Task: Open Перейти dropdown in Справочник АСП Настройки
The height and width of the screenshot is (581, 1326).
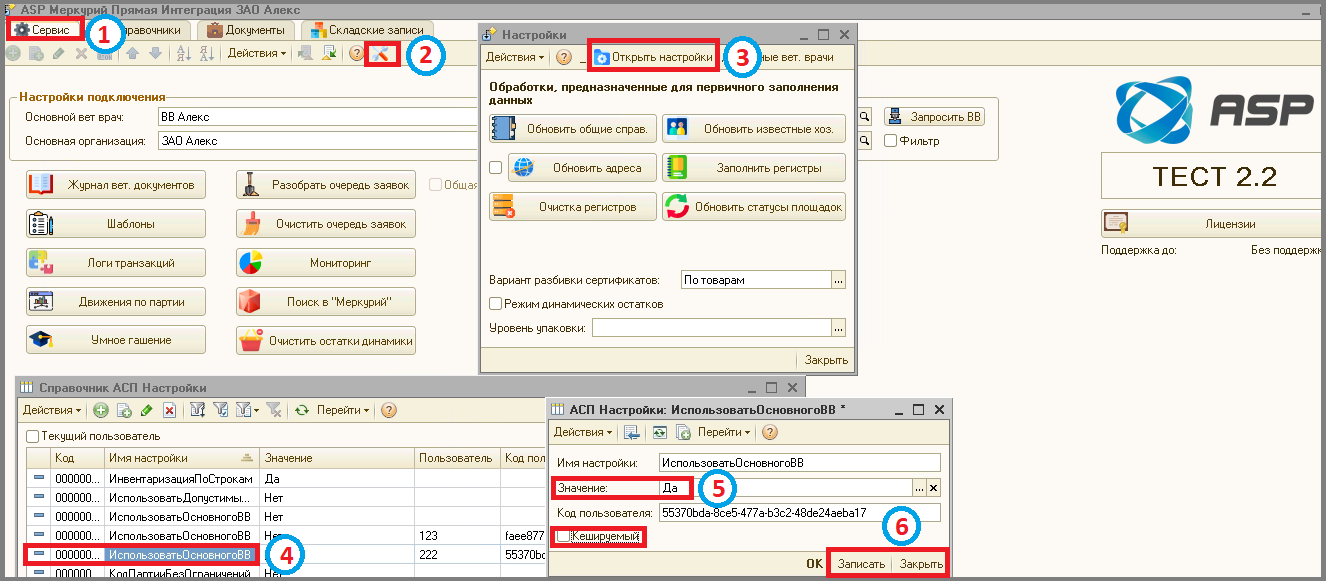Action: [x=342, y=410]
